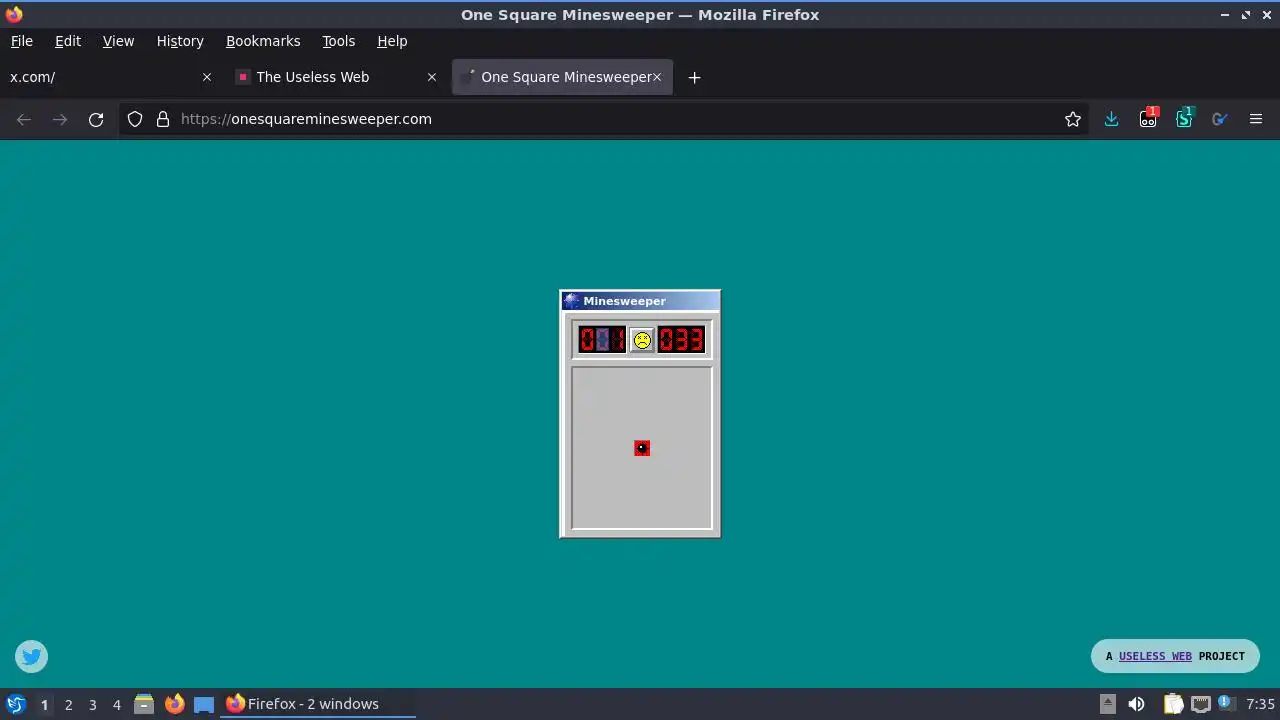Viewport: 1280px width, 720px height.
Task: Open the Edit menu
Action: click(x=68, y=41)
